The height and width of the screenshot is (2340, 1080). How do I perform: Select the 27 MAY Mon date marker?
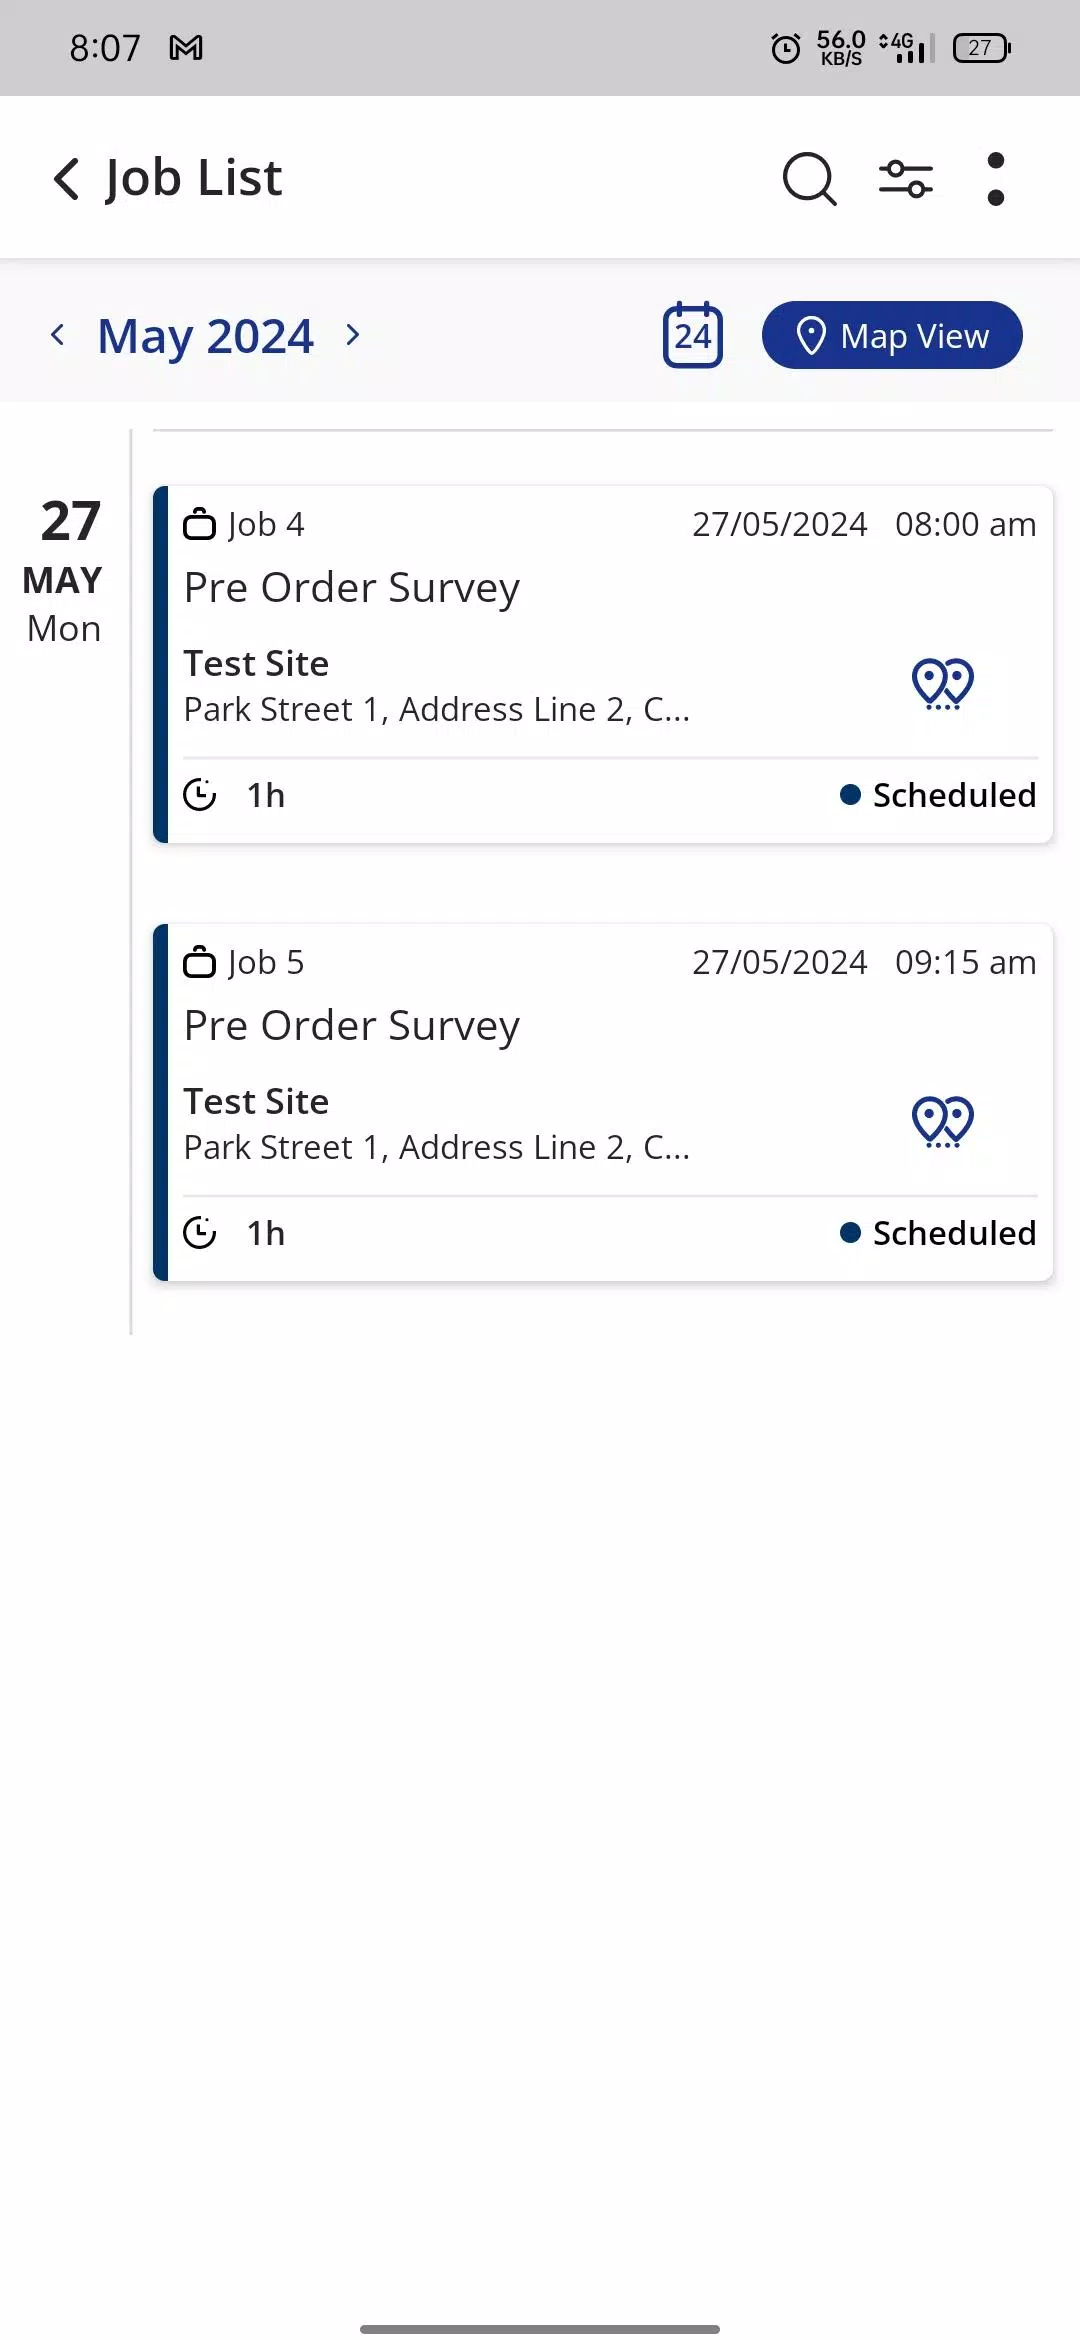pyautogui.click(x=64, y=572)
